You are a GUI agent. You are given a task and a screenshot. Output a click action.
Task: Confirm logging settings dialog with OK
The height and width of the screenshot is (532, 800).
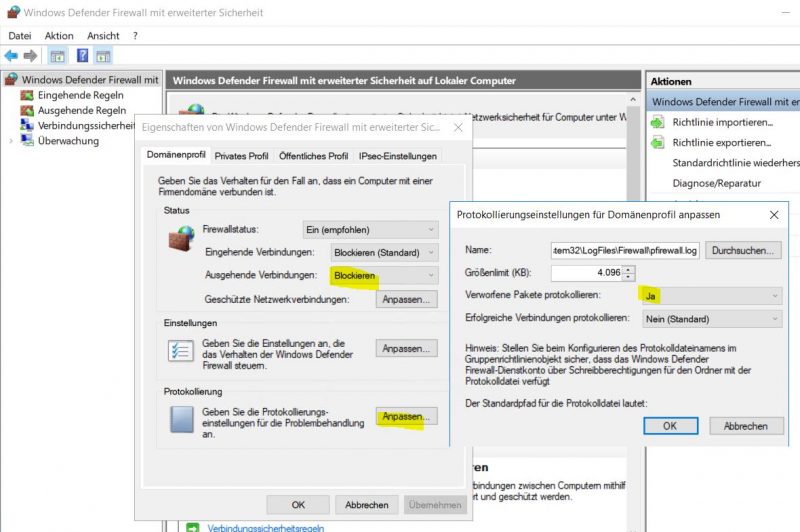(x=670, y=426)
